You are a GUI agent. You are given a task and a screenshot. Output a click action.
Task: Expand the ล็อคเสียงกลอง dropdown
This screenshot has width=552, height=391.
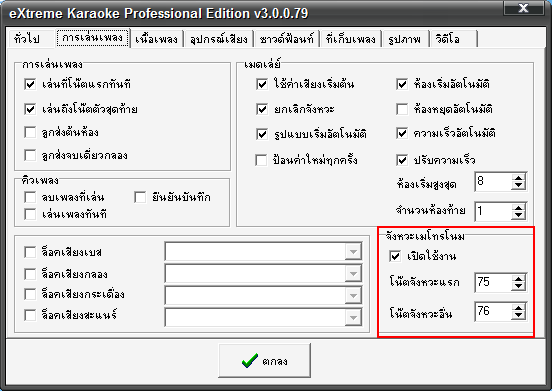[x=353, y=274]
